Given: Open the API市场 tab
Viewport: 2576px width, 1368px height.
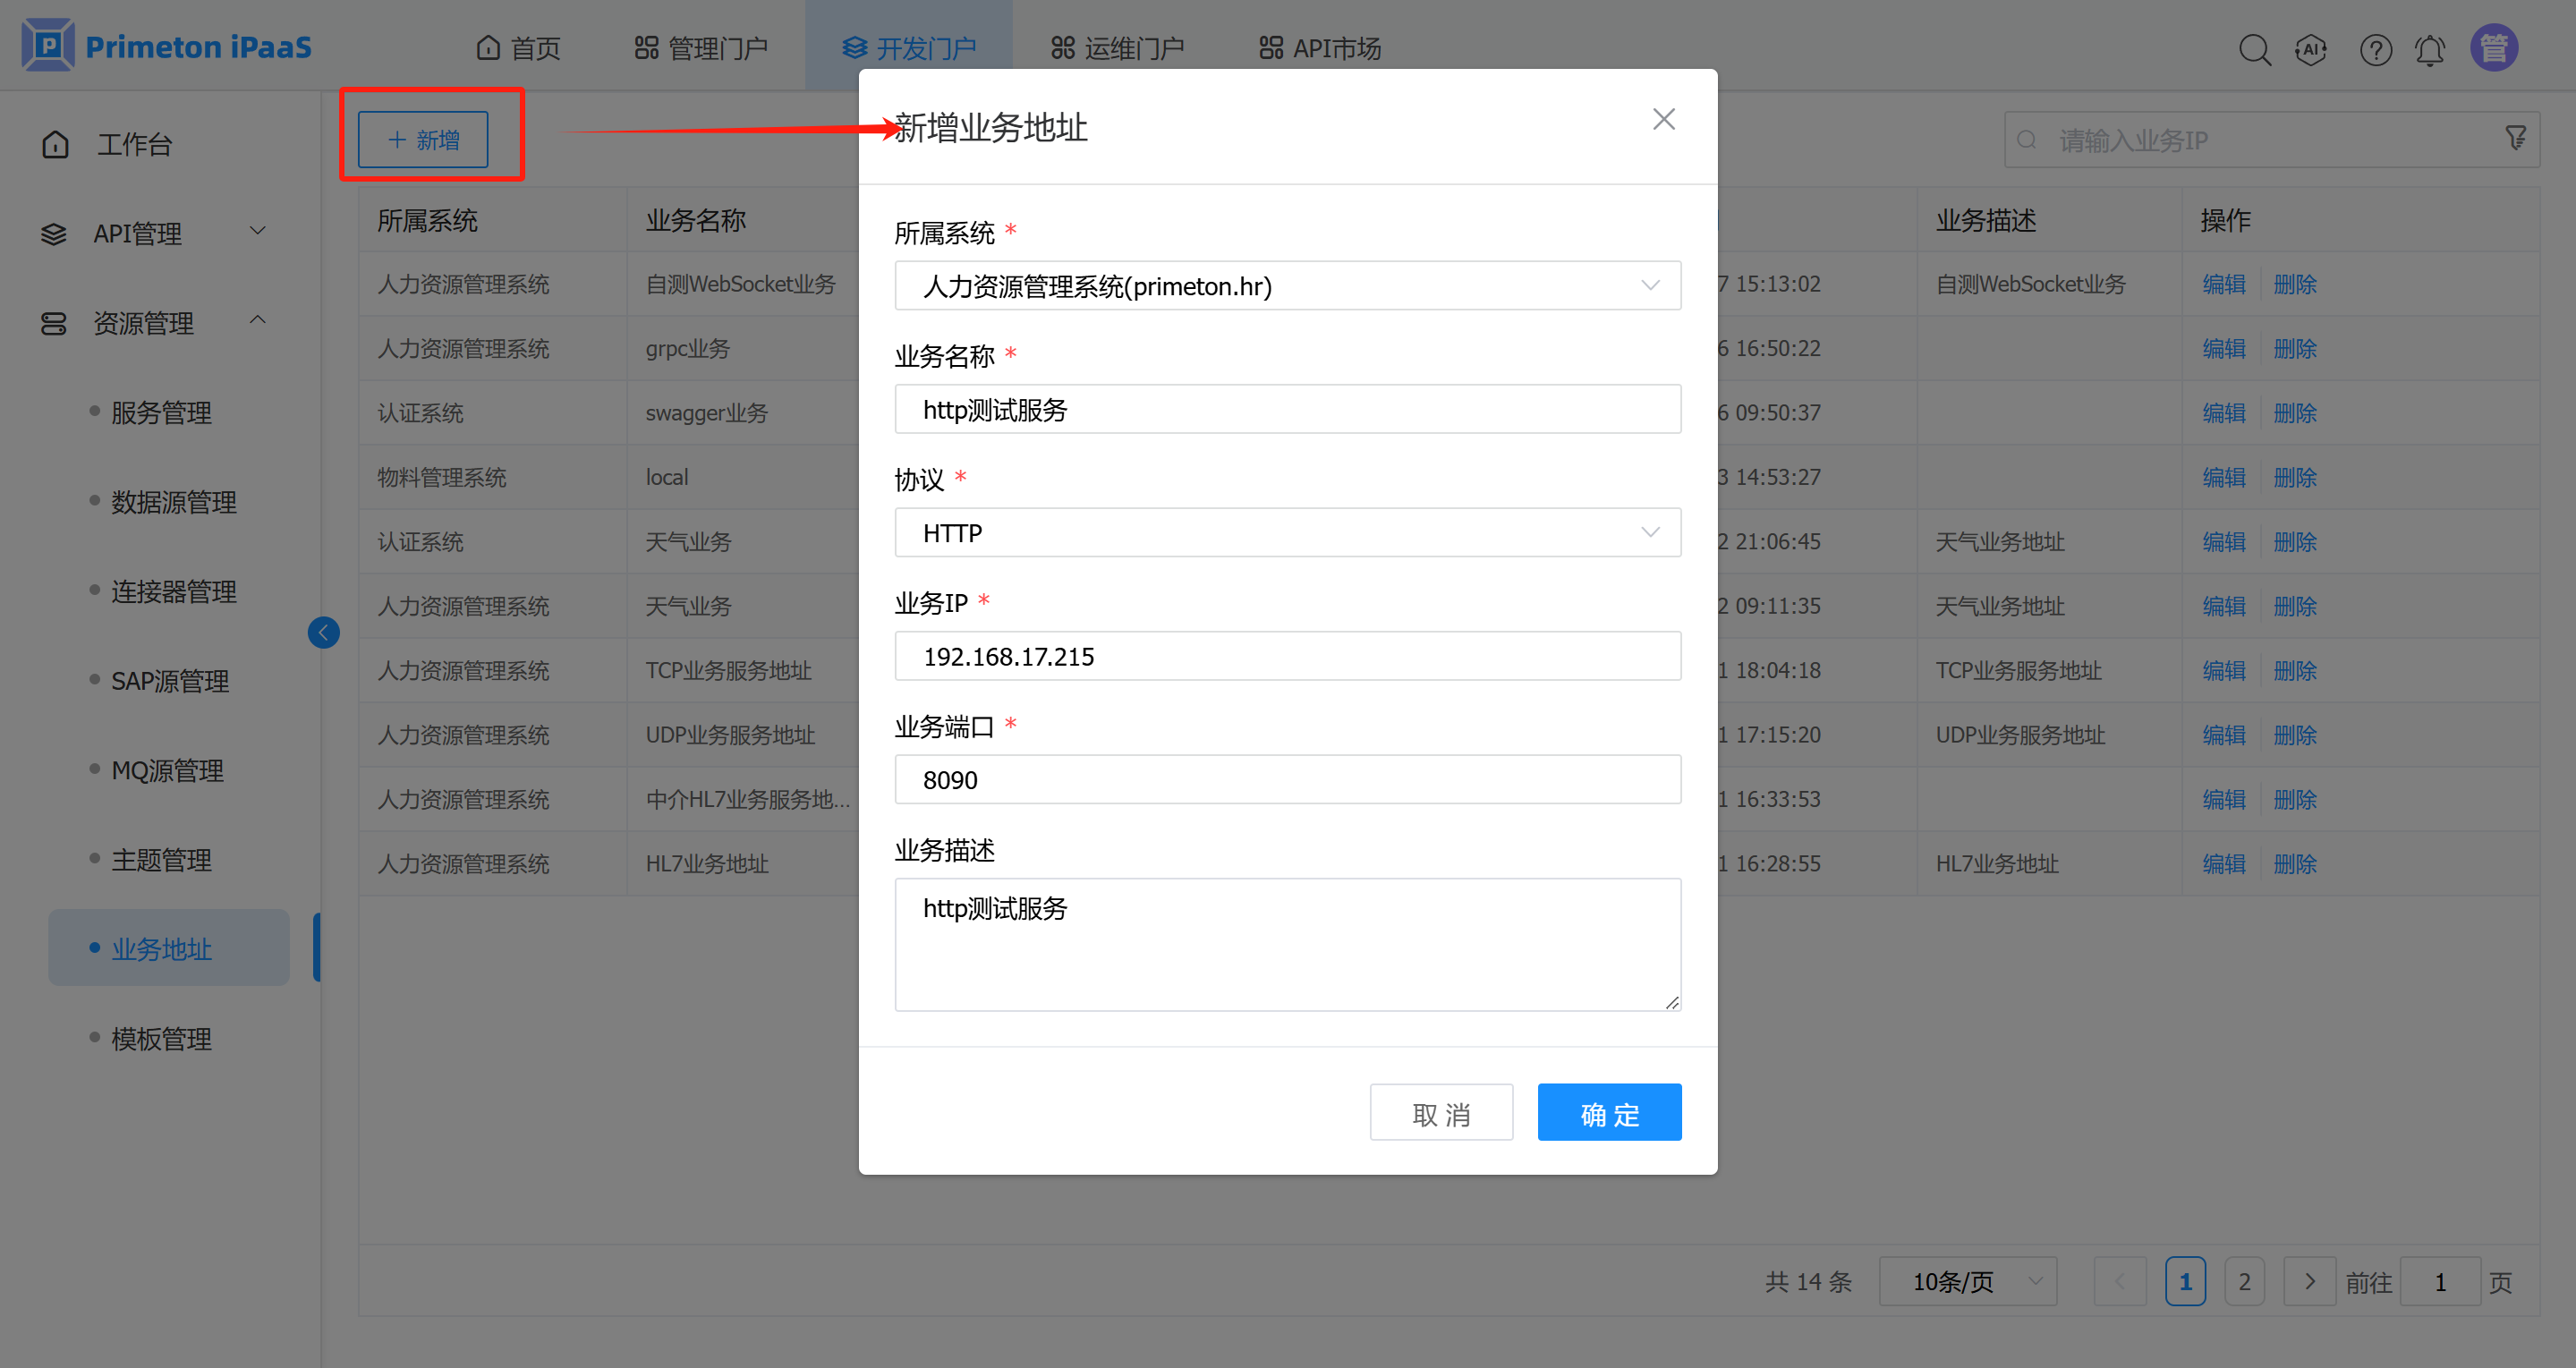Looking at the screenshot, I should 1320,48.
